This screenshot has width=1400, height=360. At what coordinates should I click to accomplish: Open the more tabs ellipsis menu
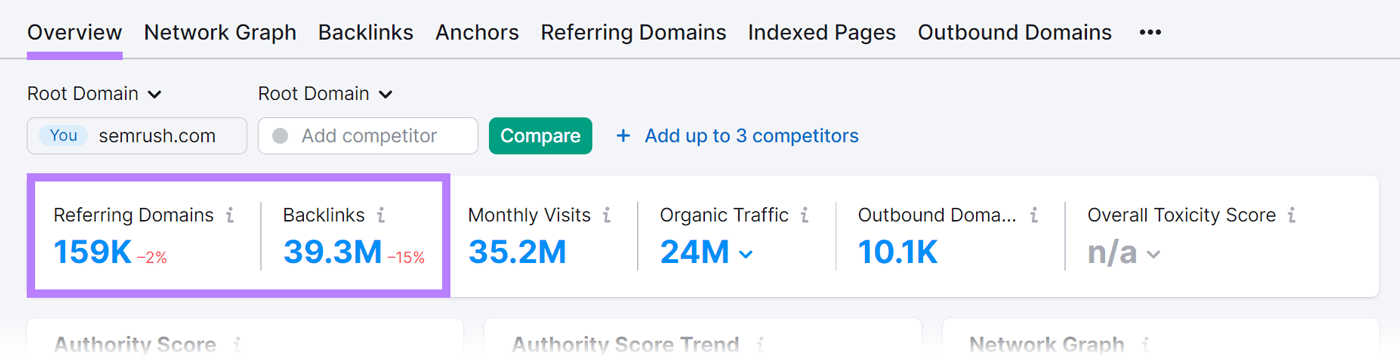click(x=1150, y=32)
